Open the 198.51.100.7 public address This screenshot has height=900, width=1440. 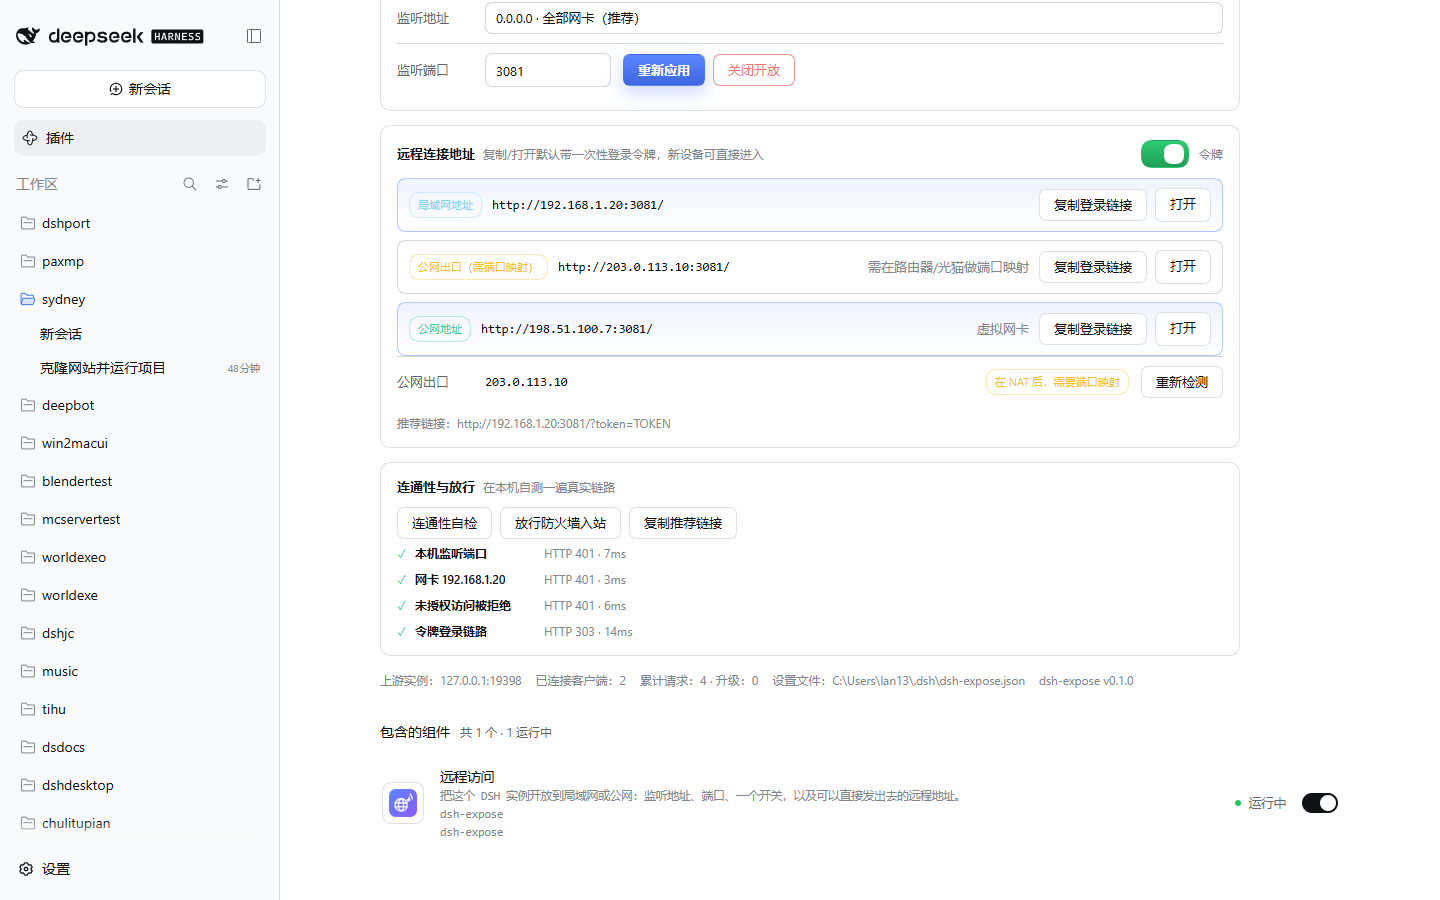pos(1183,329)
